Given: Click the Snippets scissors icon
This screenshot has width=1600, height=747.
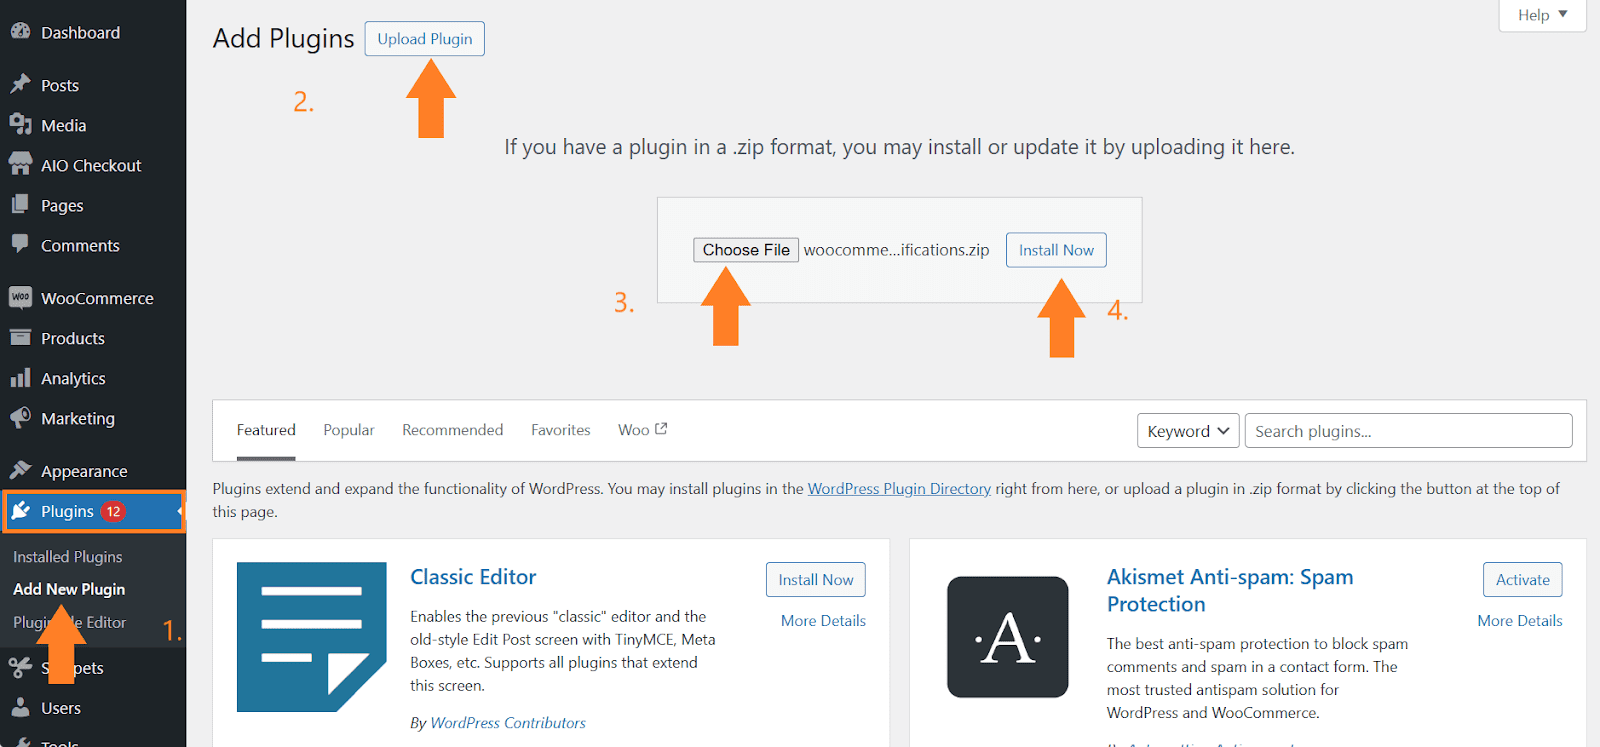Looking at the screenshot, I should (20, 668).
